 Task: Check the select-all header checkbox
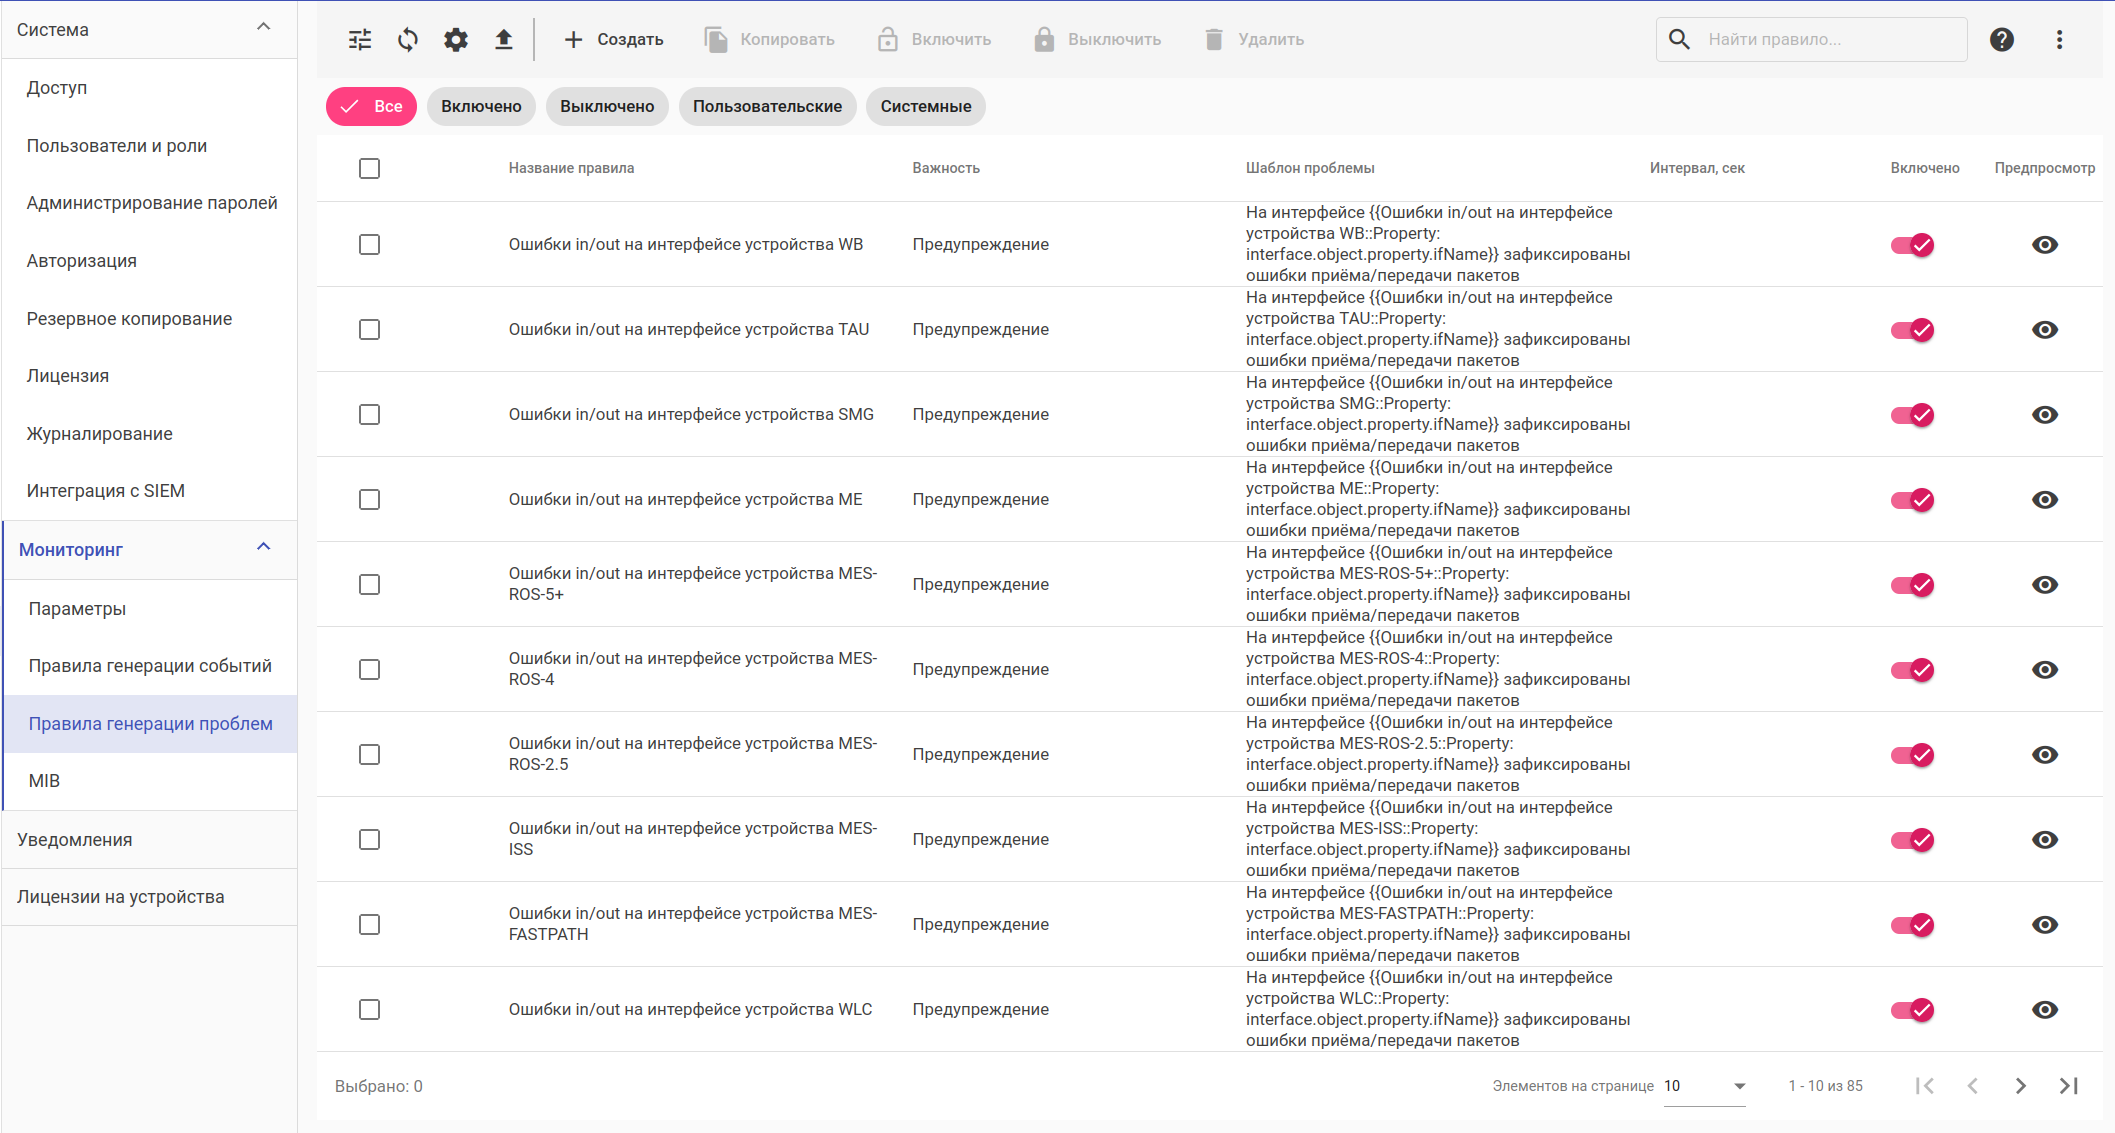(x=370, y=169)
